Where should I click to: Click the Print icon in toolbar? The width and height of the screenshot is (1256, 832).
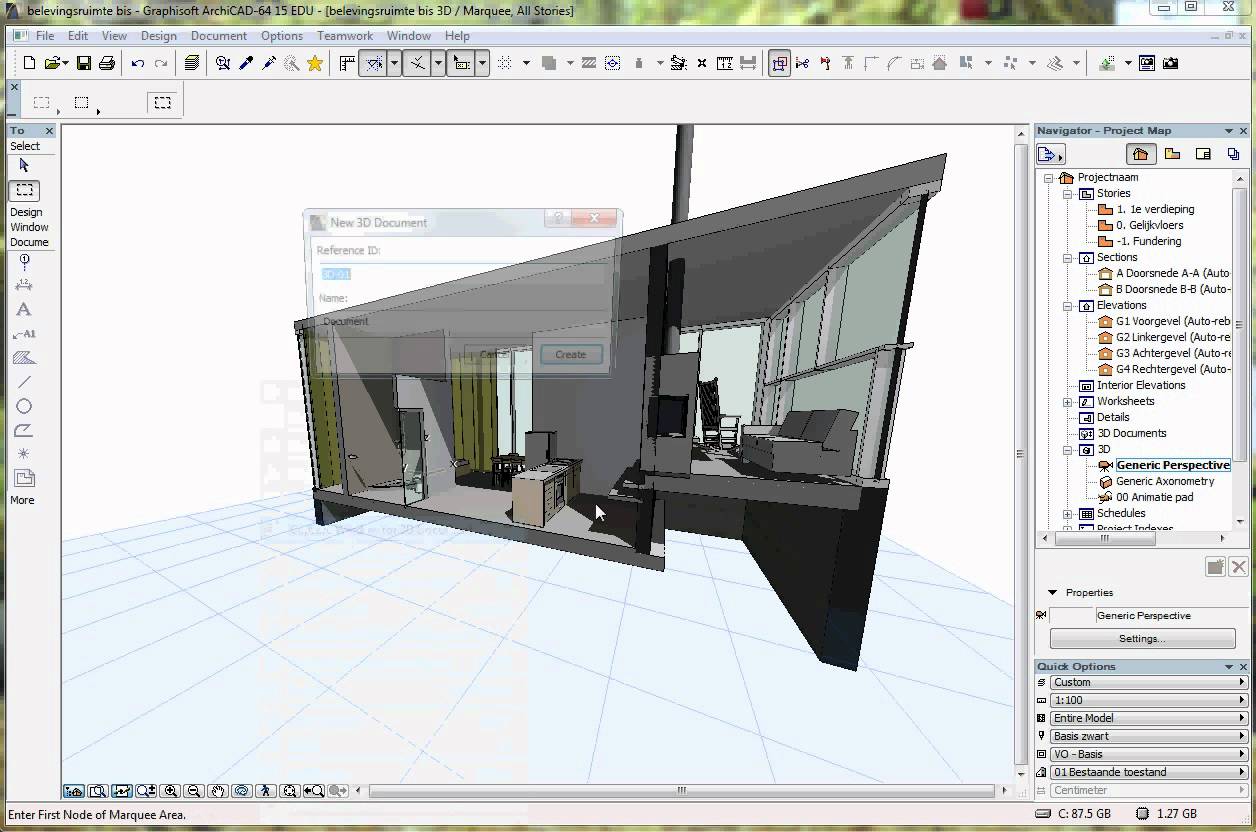[107, 63]
